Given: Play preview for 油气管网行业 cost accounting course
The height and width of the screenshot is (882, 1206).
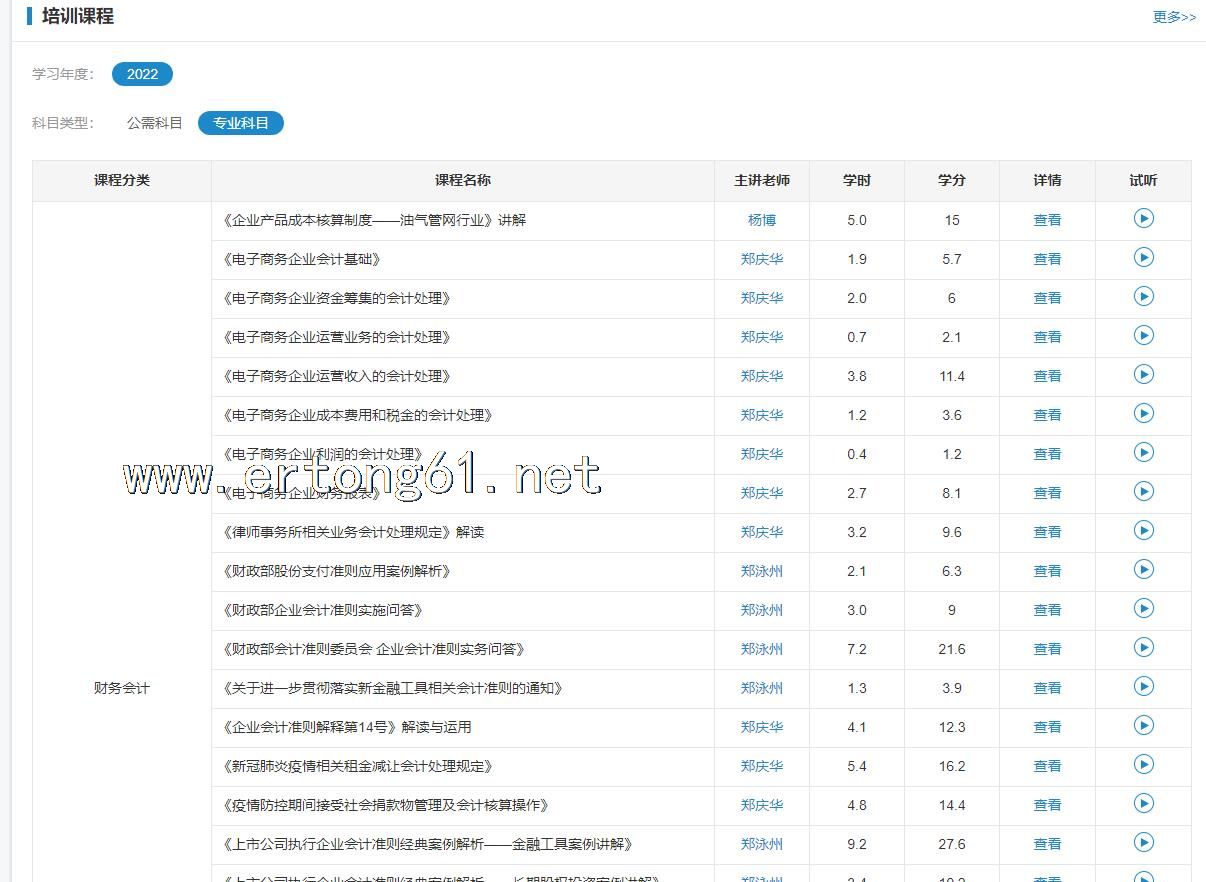Looking at the screenshot, I should 1143,218.
